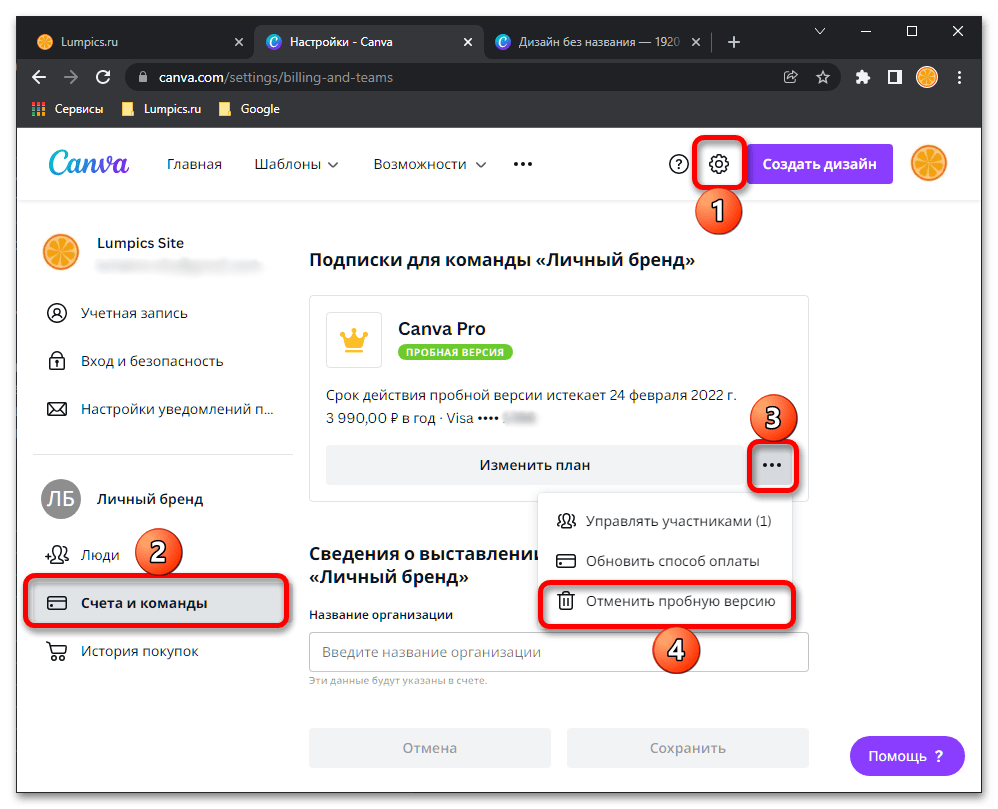Open the profile avatar in header

coord(928,164)
